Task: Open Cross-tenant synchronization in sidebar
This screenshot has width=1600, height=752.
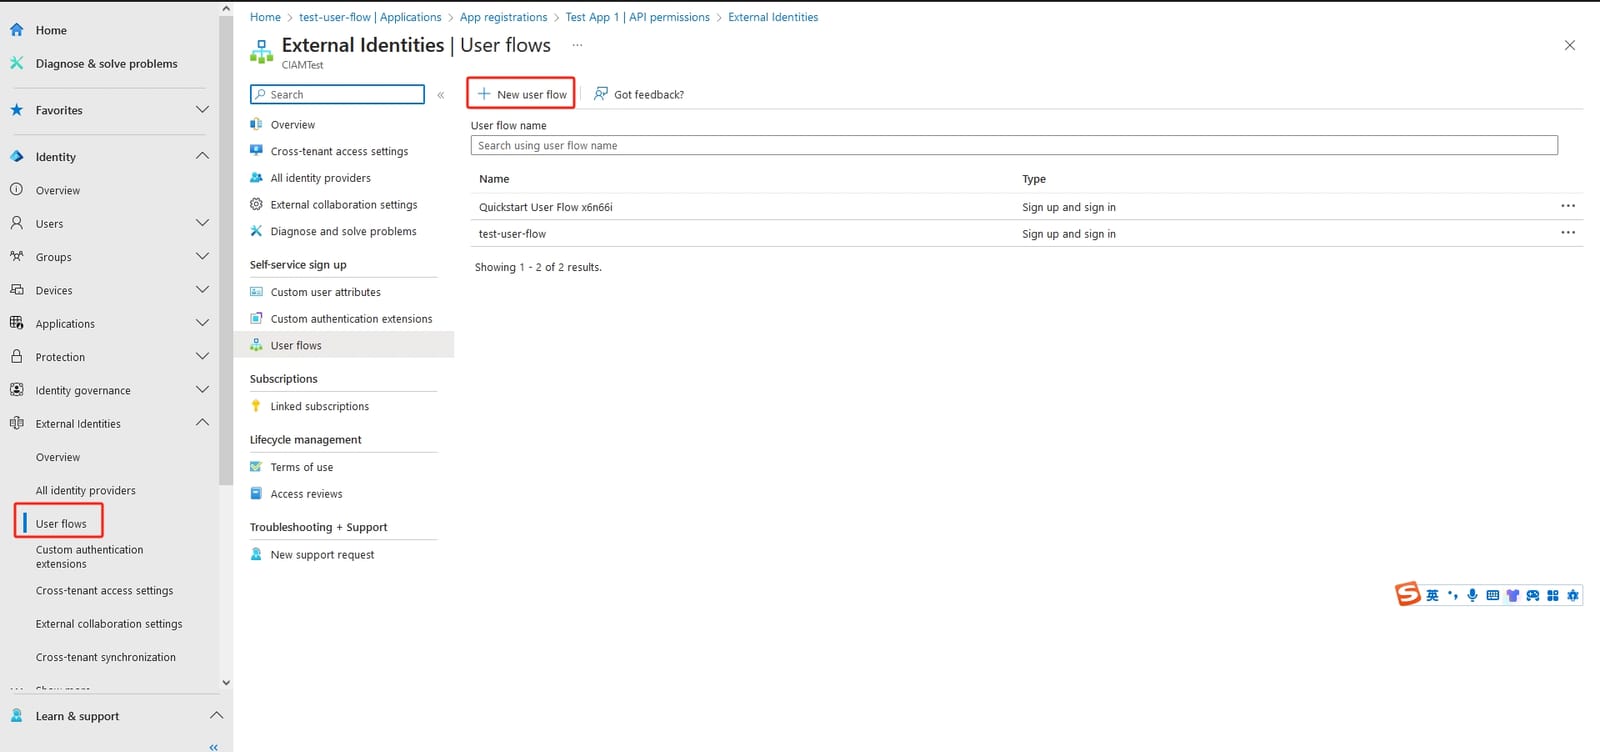Action: pos(105,657)
